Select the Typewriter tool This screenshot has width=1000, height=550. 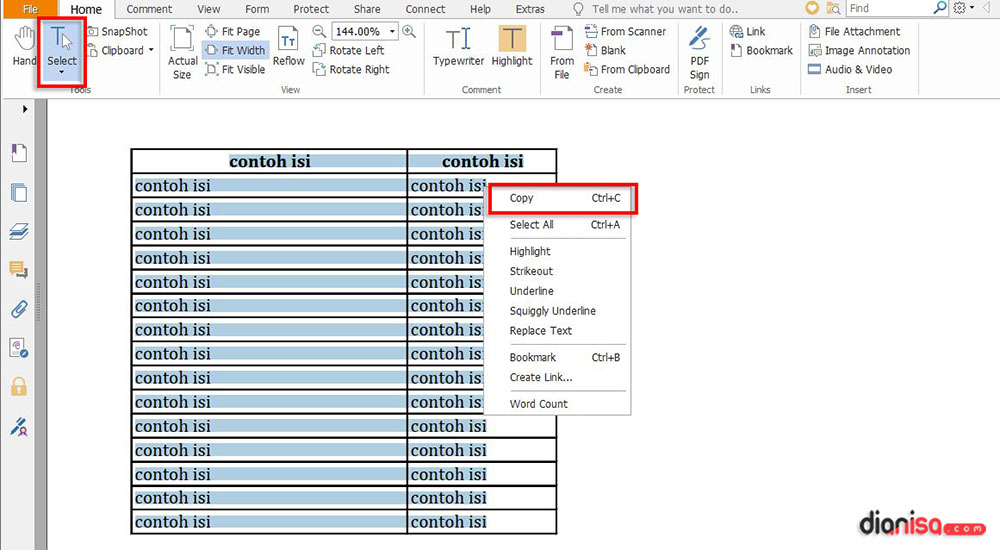click(x=459, y=47)
